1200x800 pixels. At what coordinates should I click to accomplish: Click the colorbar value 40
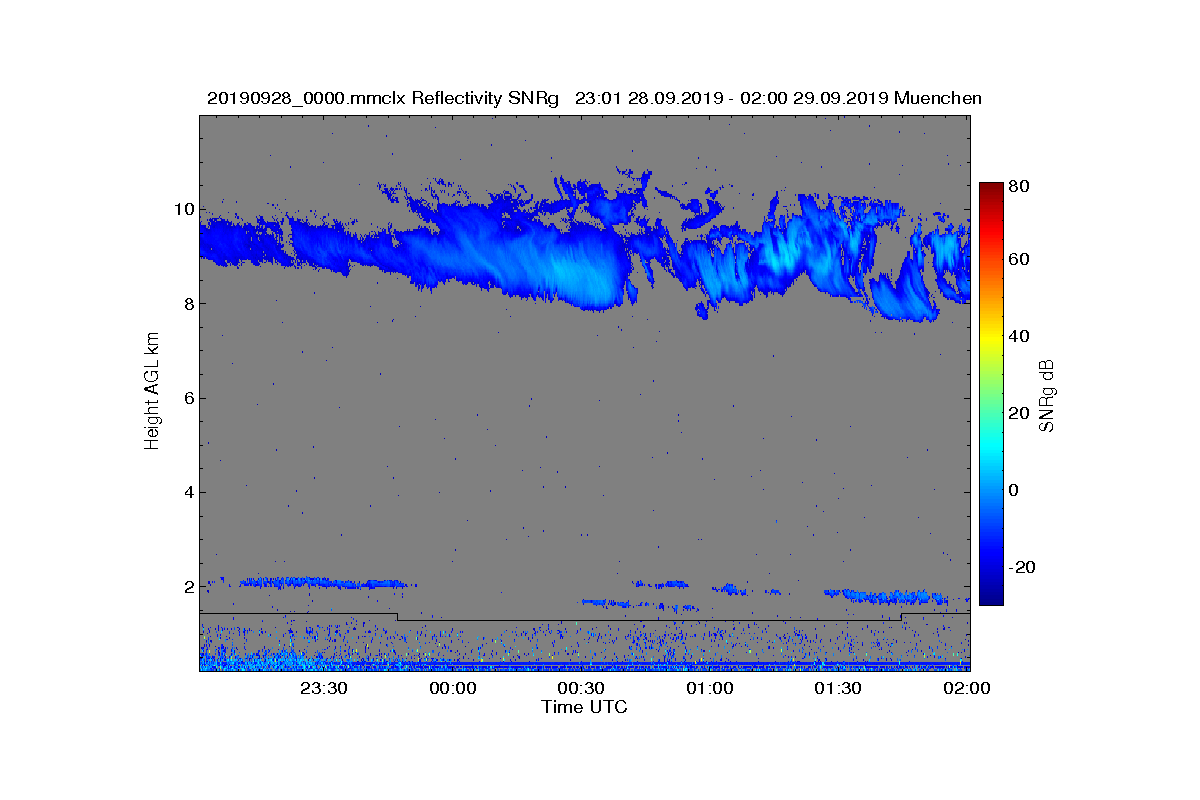tap(1020, 336)
